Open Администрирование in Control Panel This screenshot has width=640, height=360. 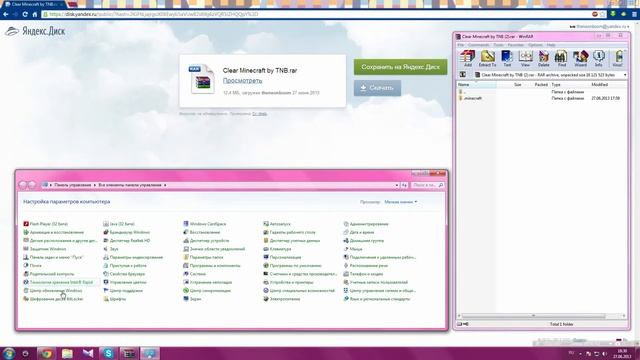click(366, 224)
